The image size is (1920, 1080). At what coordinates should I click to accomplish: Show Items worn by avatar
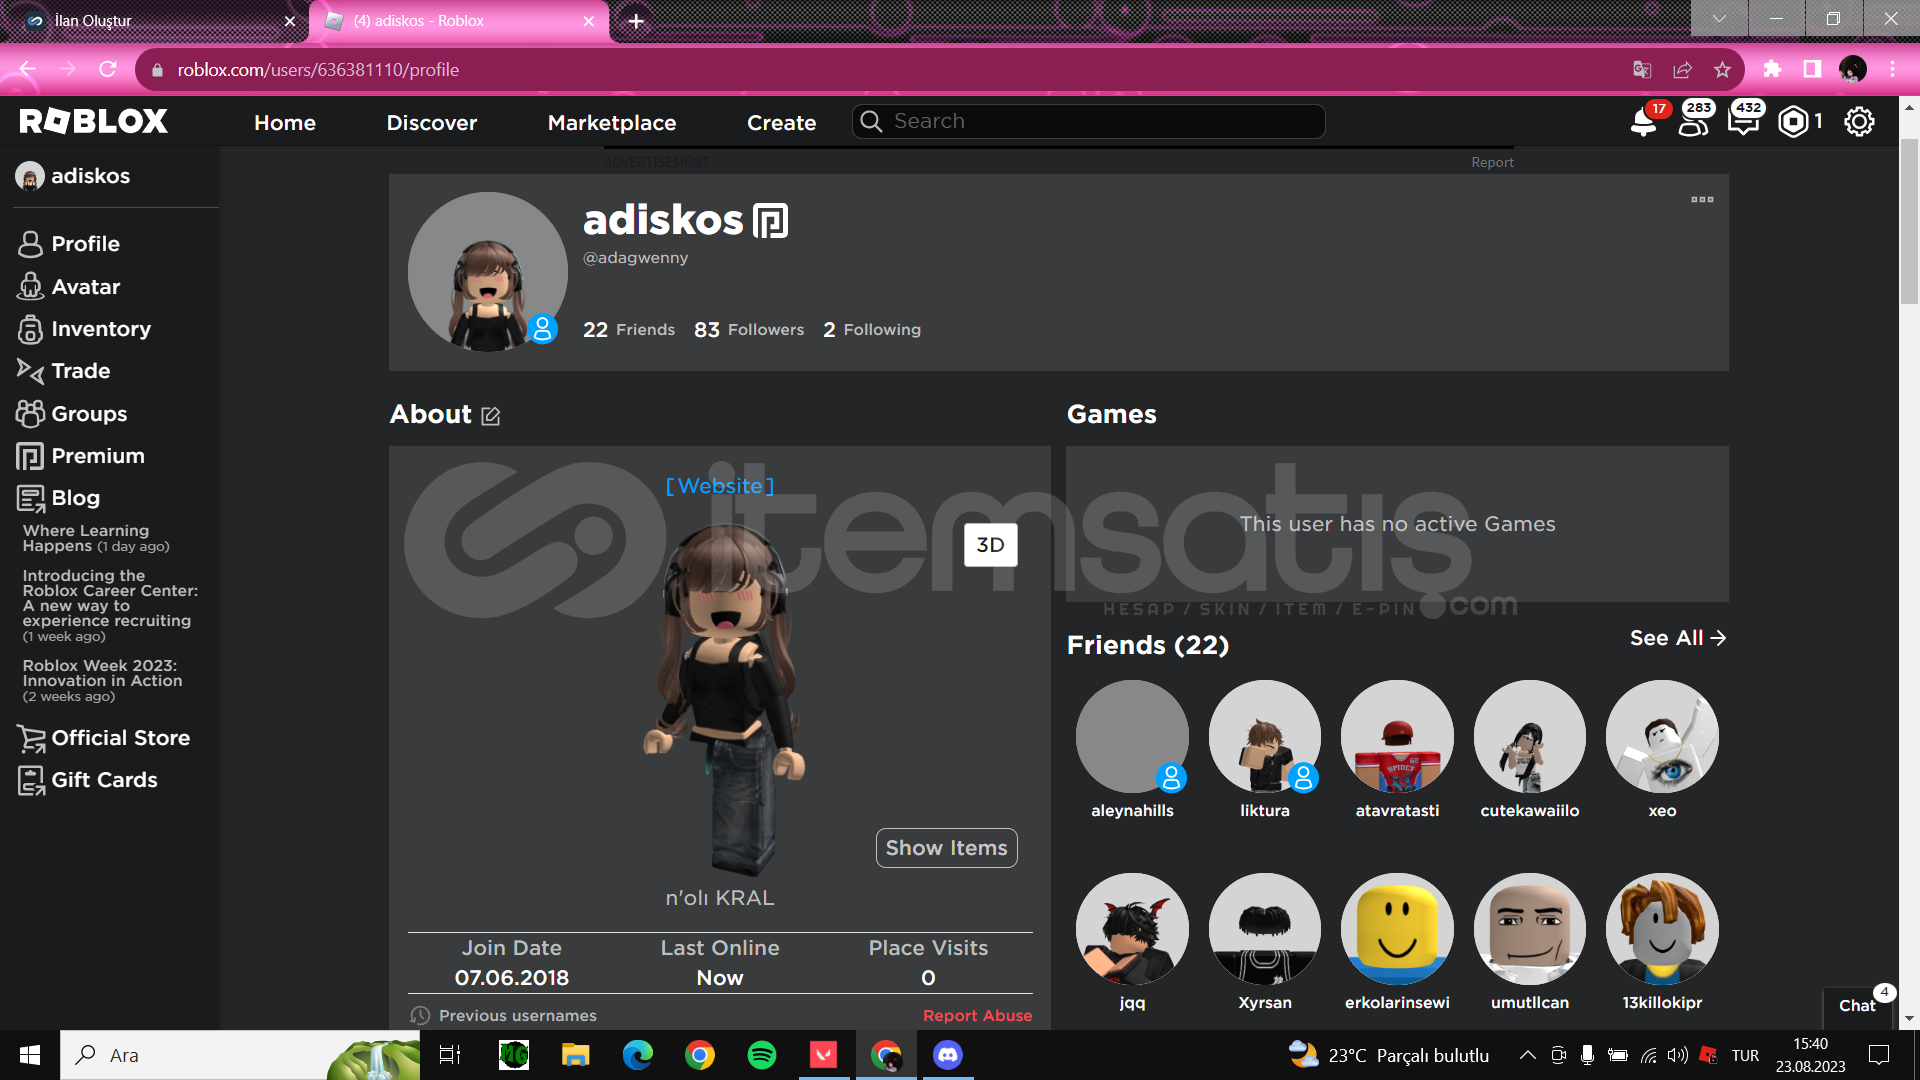pyautogui.click(x=946, y=848)
